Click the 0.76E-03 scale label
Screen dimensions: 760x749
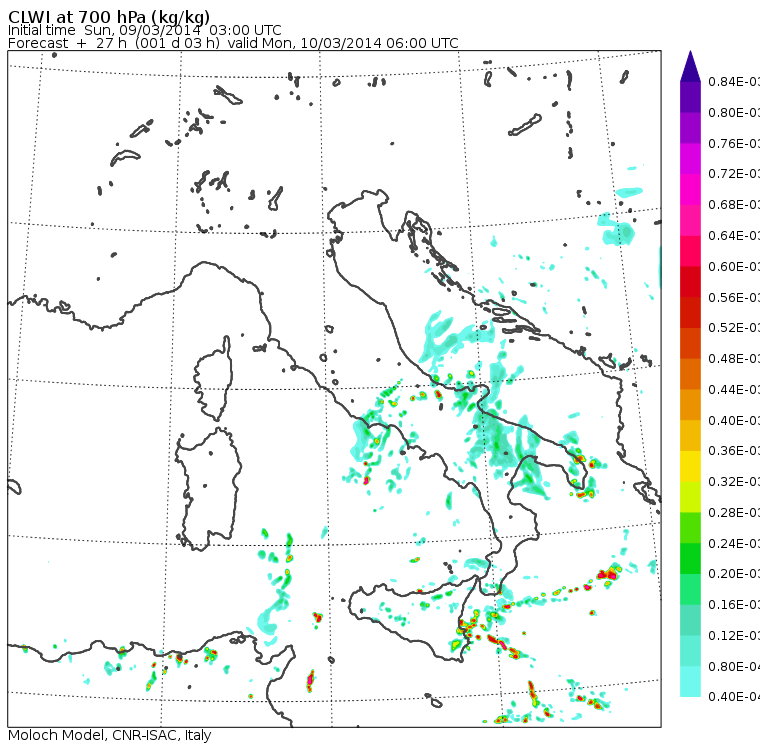point(734,143)
